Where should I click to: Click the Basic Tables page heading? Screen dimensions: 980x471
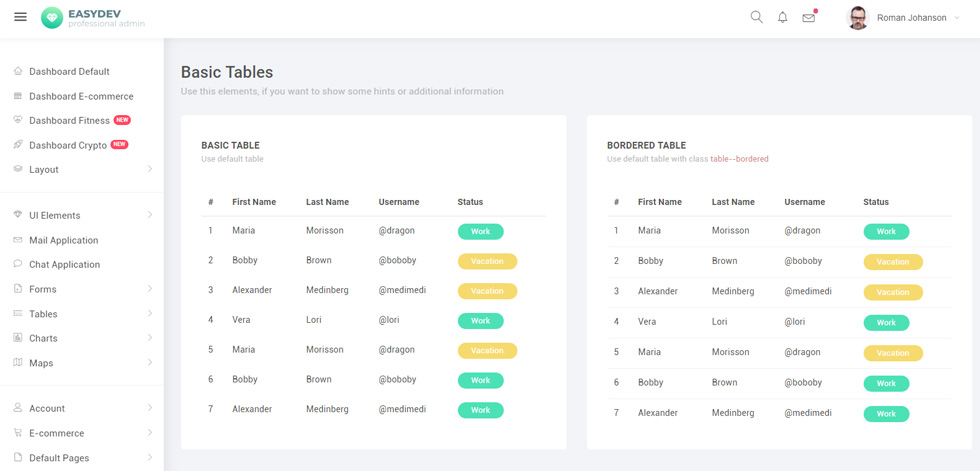click(227, 72)
